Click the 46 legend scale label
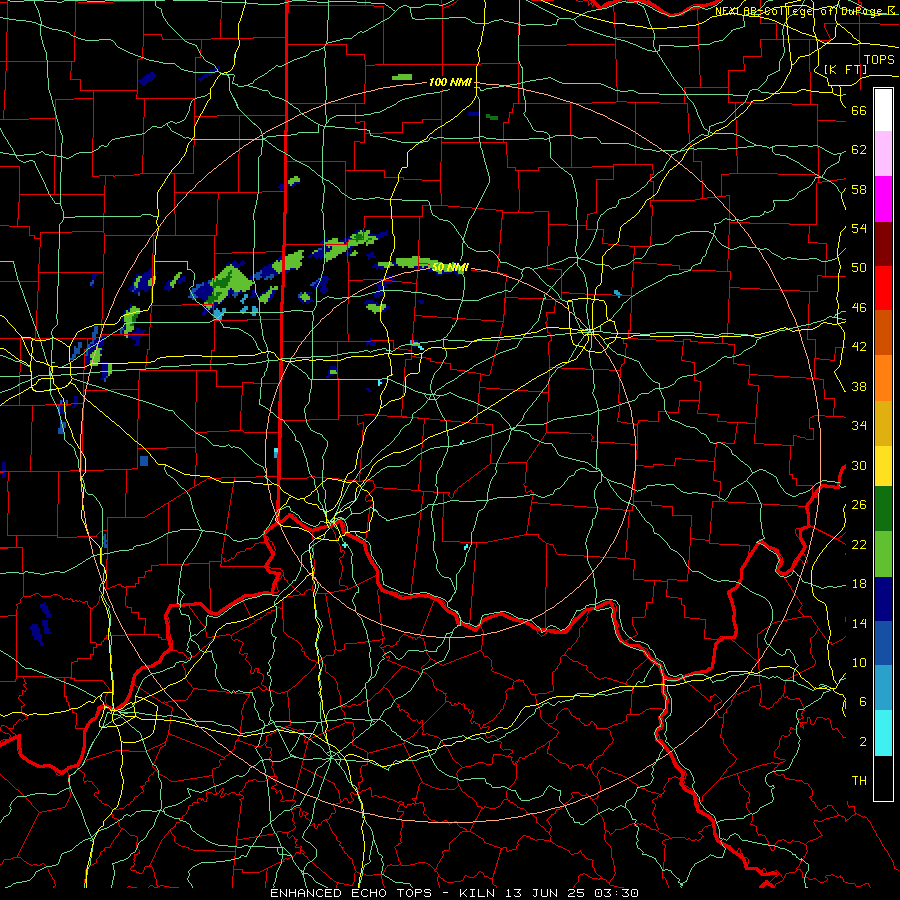This screenshot has height=900, width=900. point(859,308)
